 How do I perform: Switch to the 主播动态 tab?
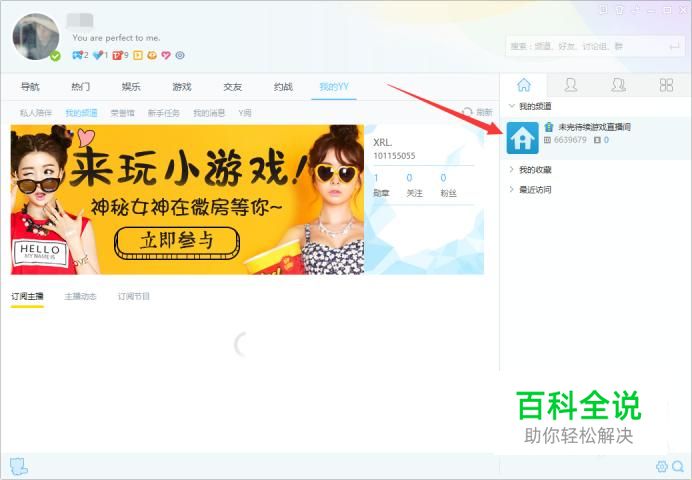[x=80, y=296]
